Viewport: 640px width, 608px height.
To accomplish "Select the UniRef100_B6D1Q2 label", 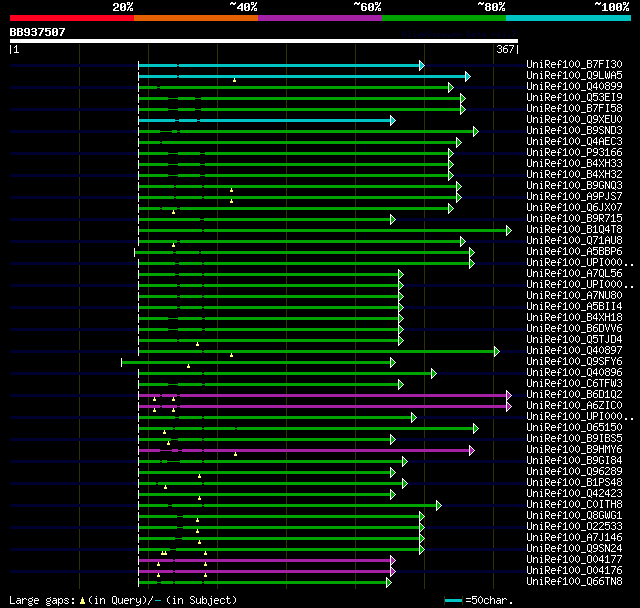I will (x=574, y=395).
